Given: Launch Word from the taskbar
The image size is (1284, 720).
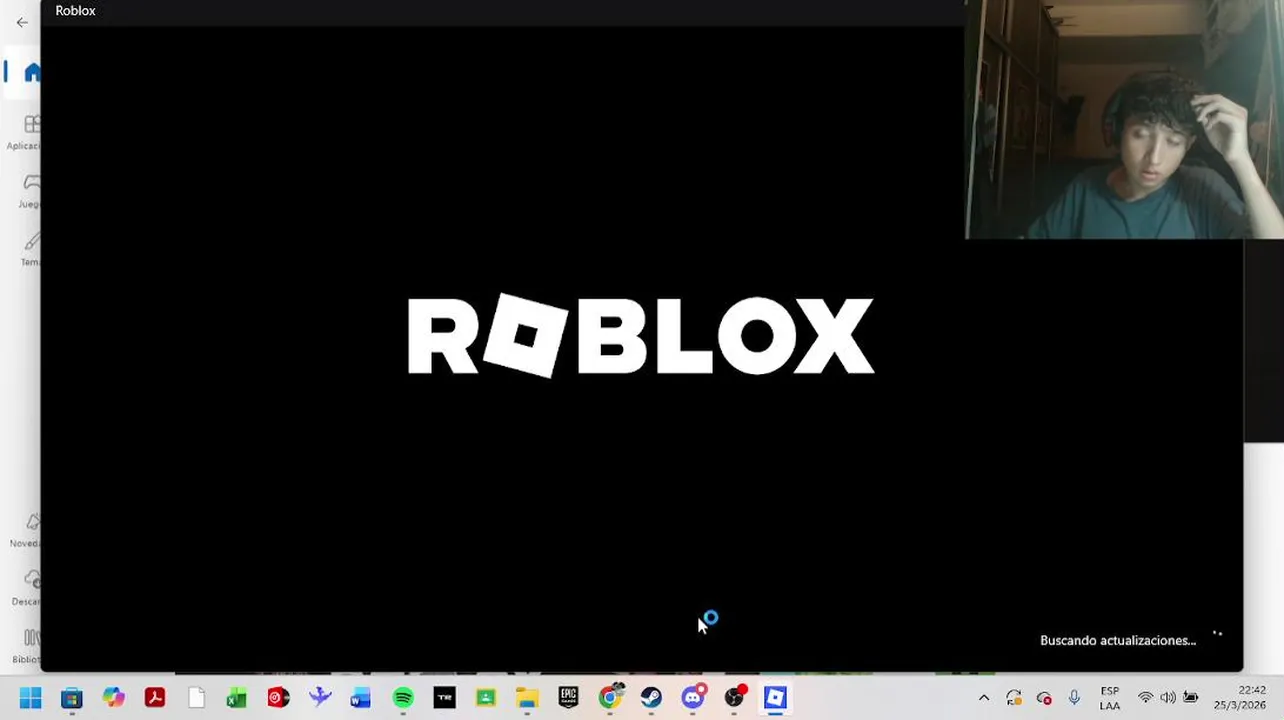Looking at the screenshot, I should [361, 698].
